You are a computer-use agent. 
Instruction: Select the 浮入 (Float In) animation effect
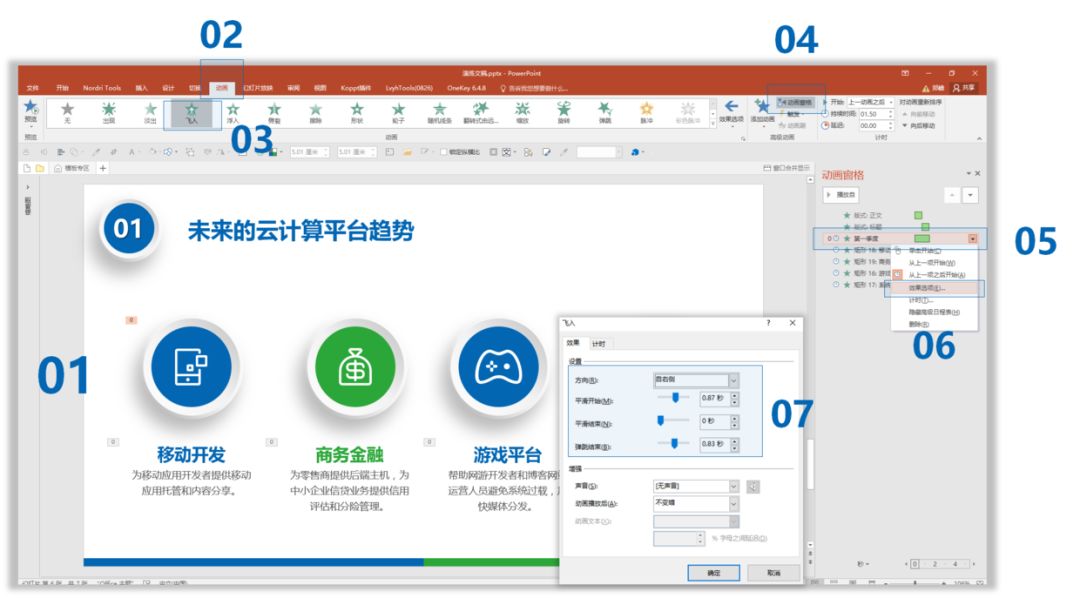tap(233, 112)
